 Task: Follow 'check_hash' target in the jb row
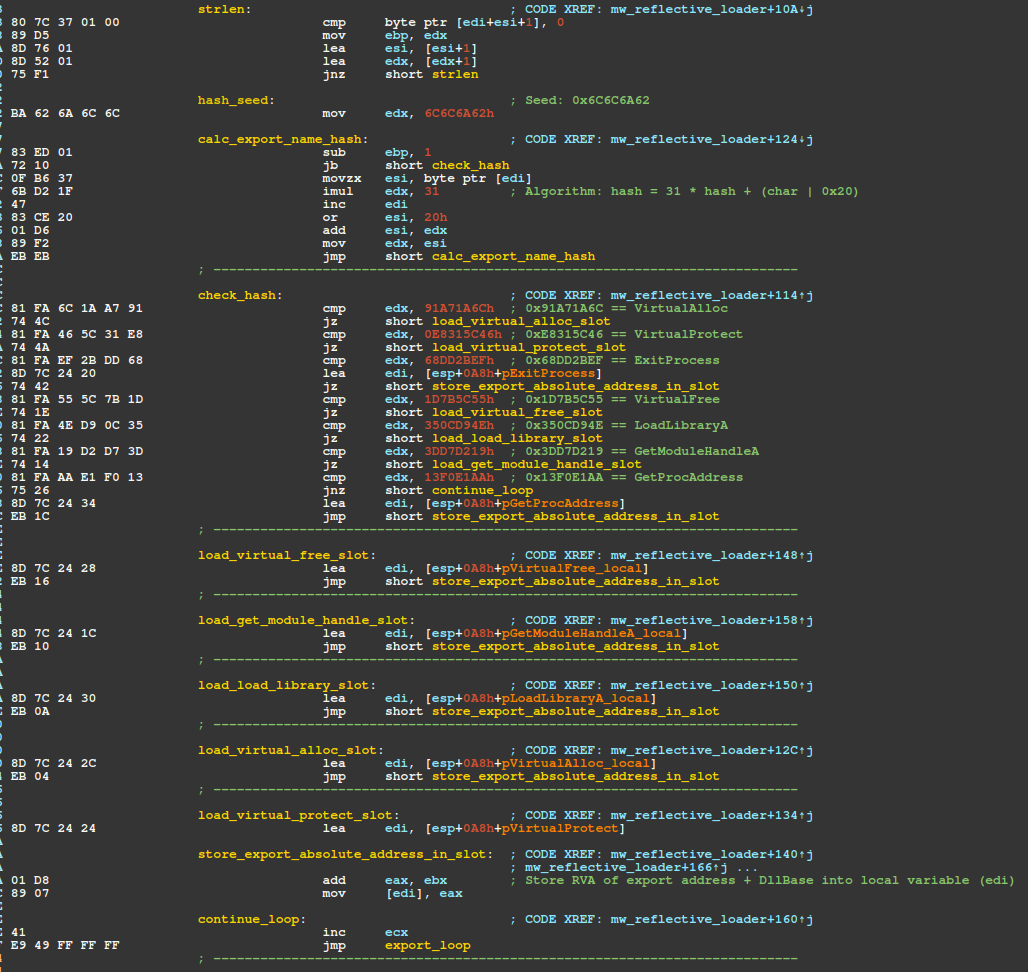[x=470, y=165]
